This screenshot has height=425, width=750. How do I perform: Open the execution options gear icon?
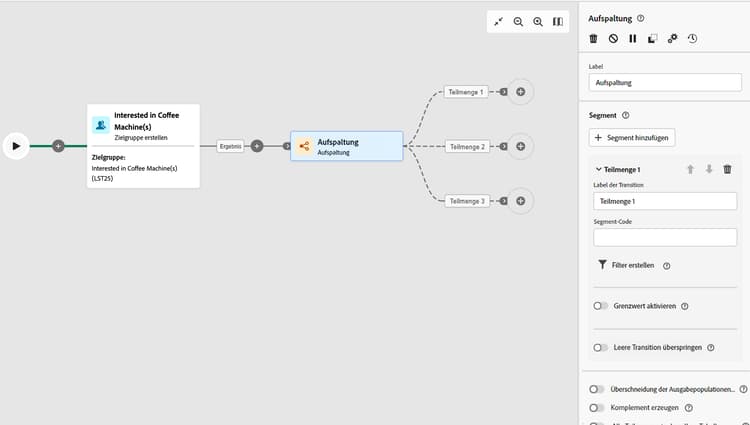coord(672,39)
